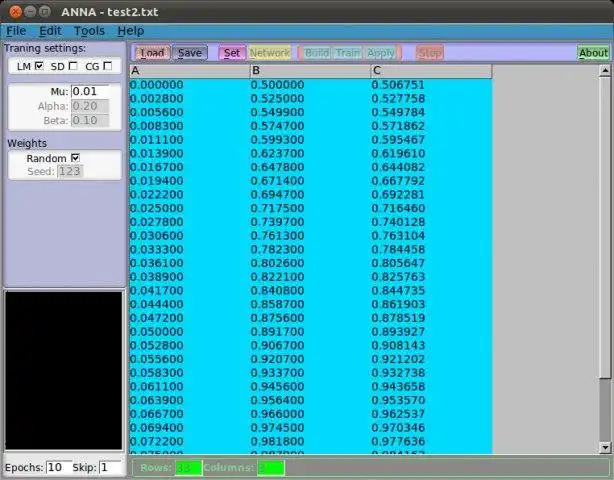
Task: Select cell 0.716460
Action: [398, 208]
